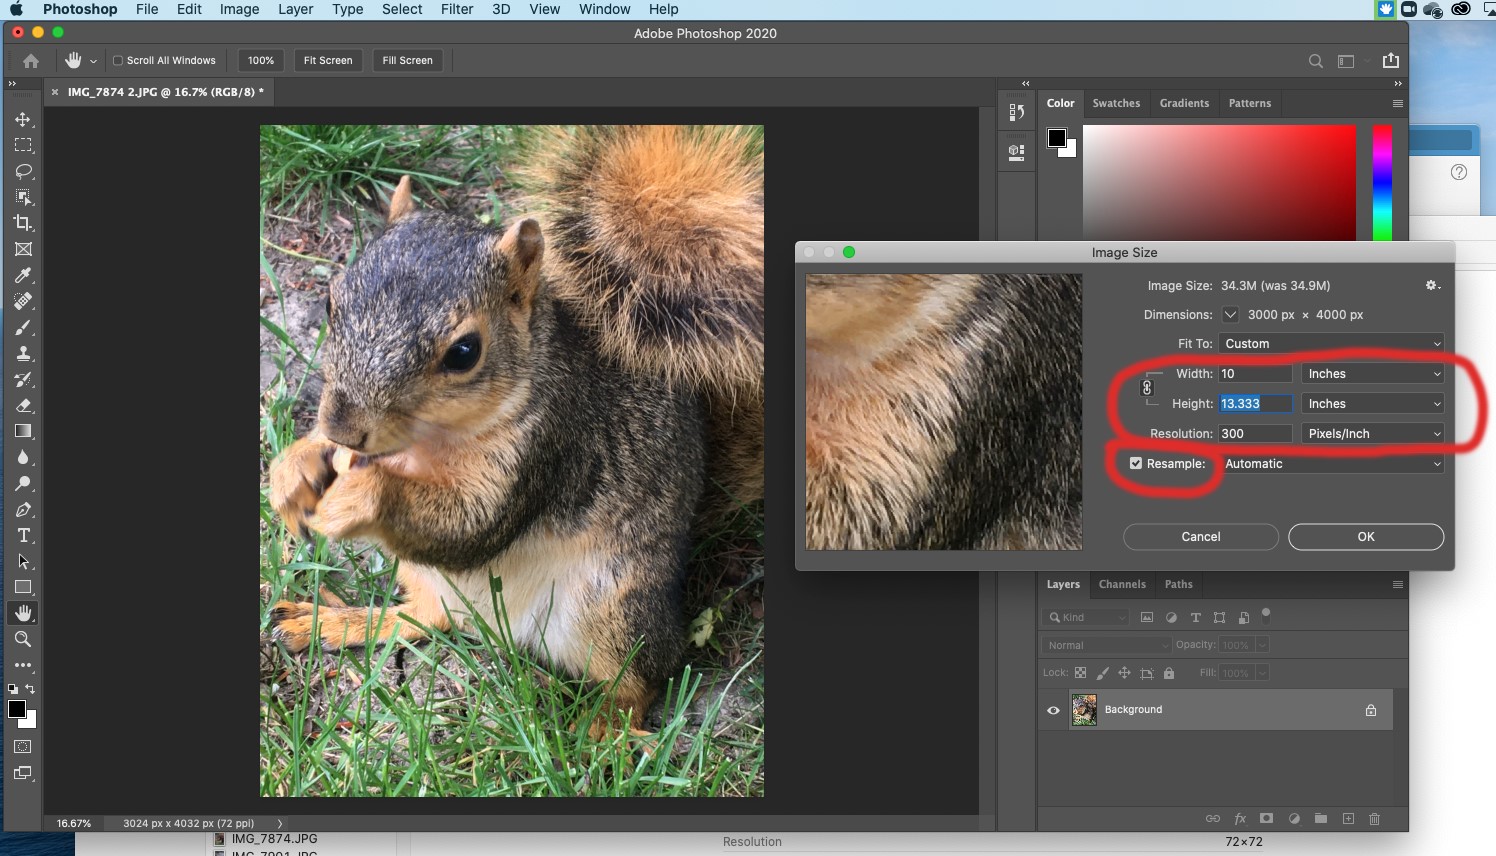
Task: Open the Resolution Pixels/Inch dropdown
Action: (x=1372, y=433)
